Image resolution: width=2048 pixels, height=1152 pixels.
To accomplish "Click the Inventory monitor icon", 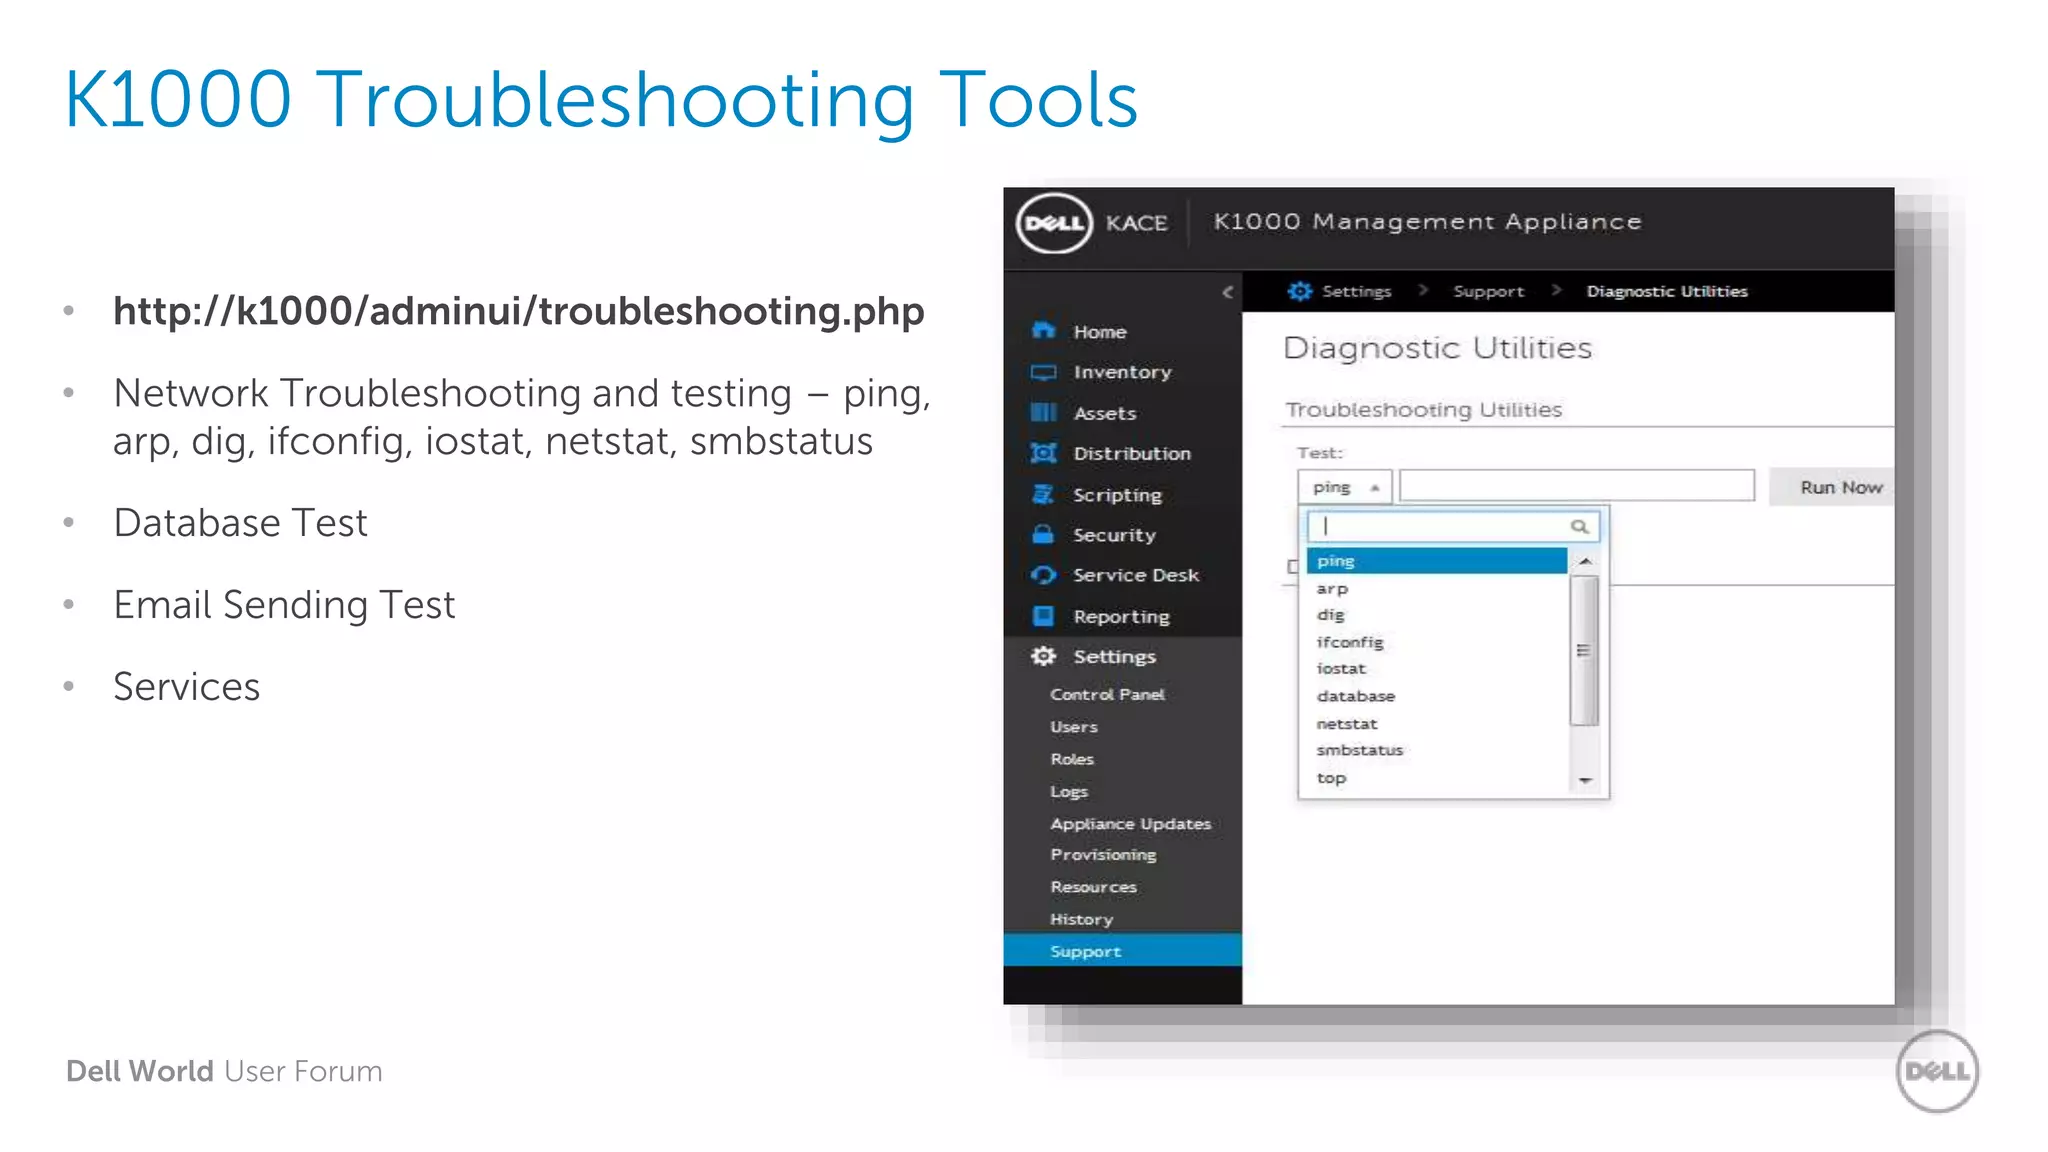I will pos(1043,372).
